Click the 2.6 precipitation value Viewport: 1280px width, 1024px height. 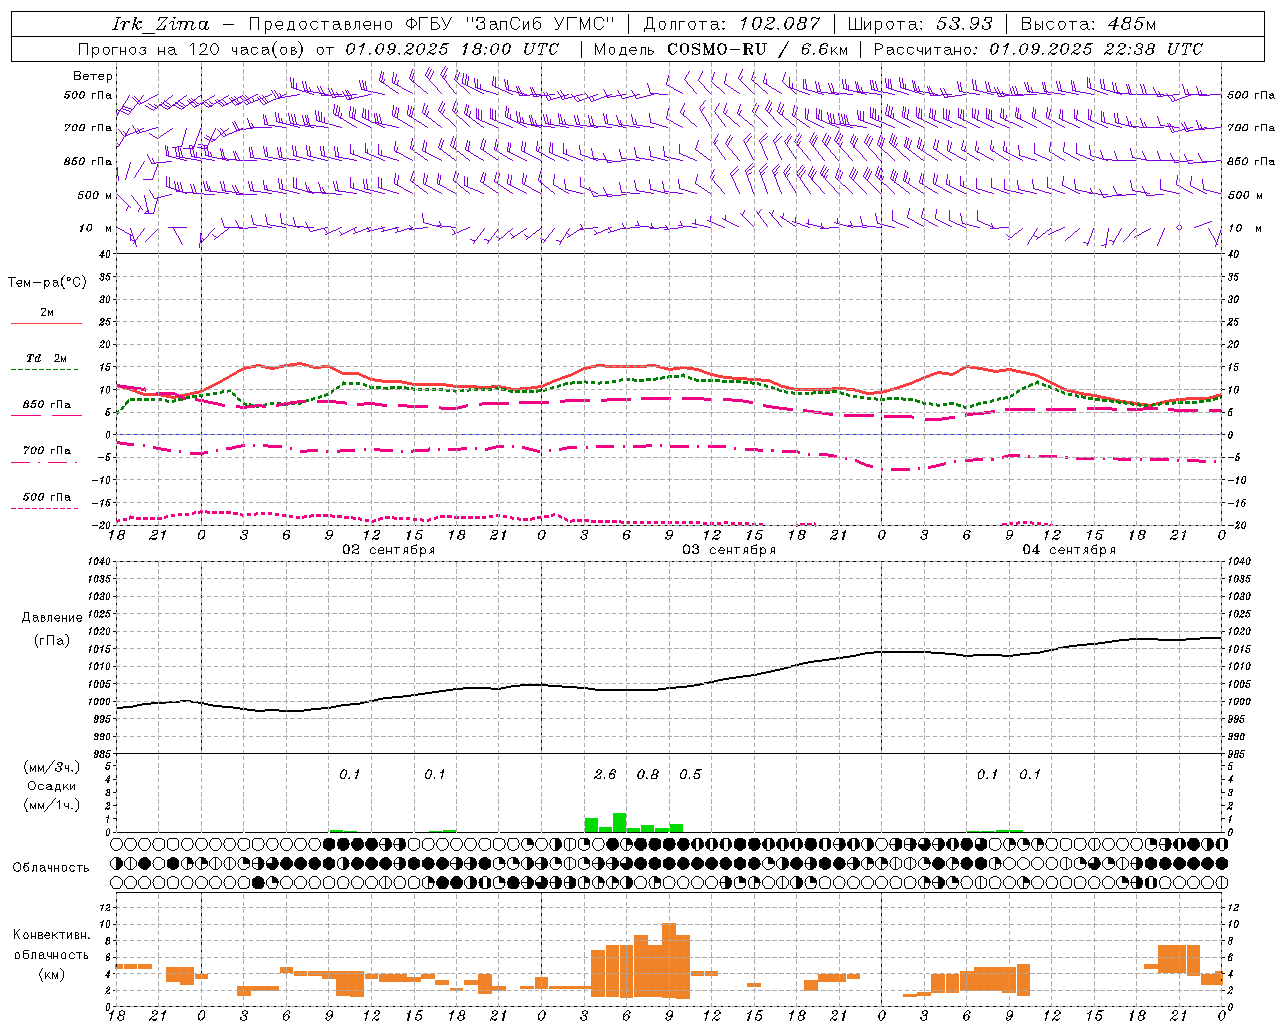pyautogui.click(x=605, y=775)
